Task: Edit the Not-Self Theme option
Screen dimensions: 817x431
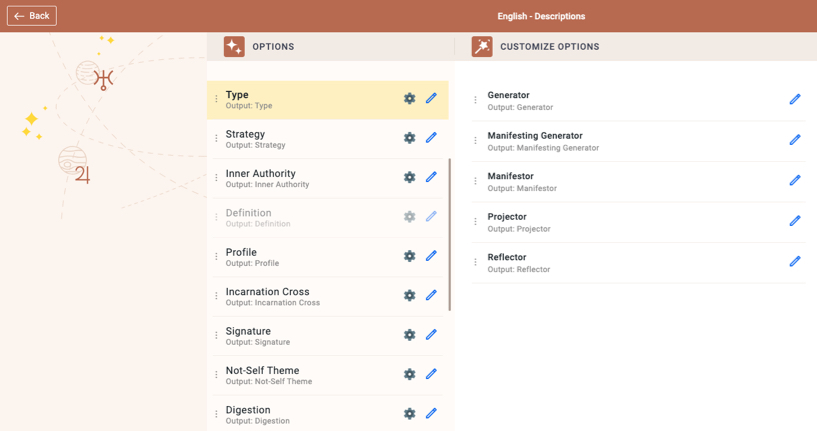Action: [431, 374]
